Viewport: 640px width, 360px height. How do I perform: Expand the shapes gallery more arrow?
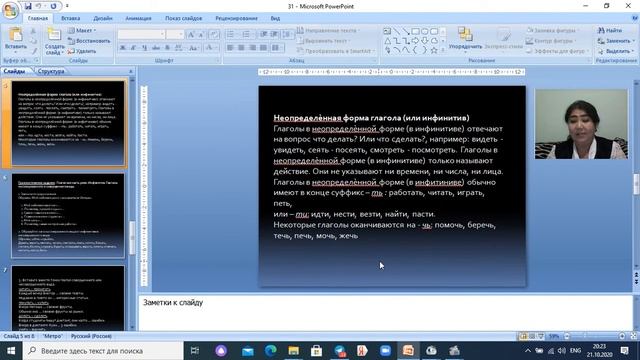click(x=443, y=50)
